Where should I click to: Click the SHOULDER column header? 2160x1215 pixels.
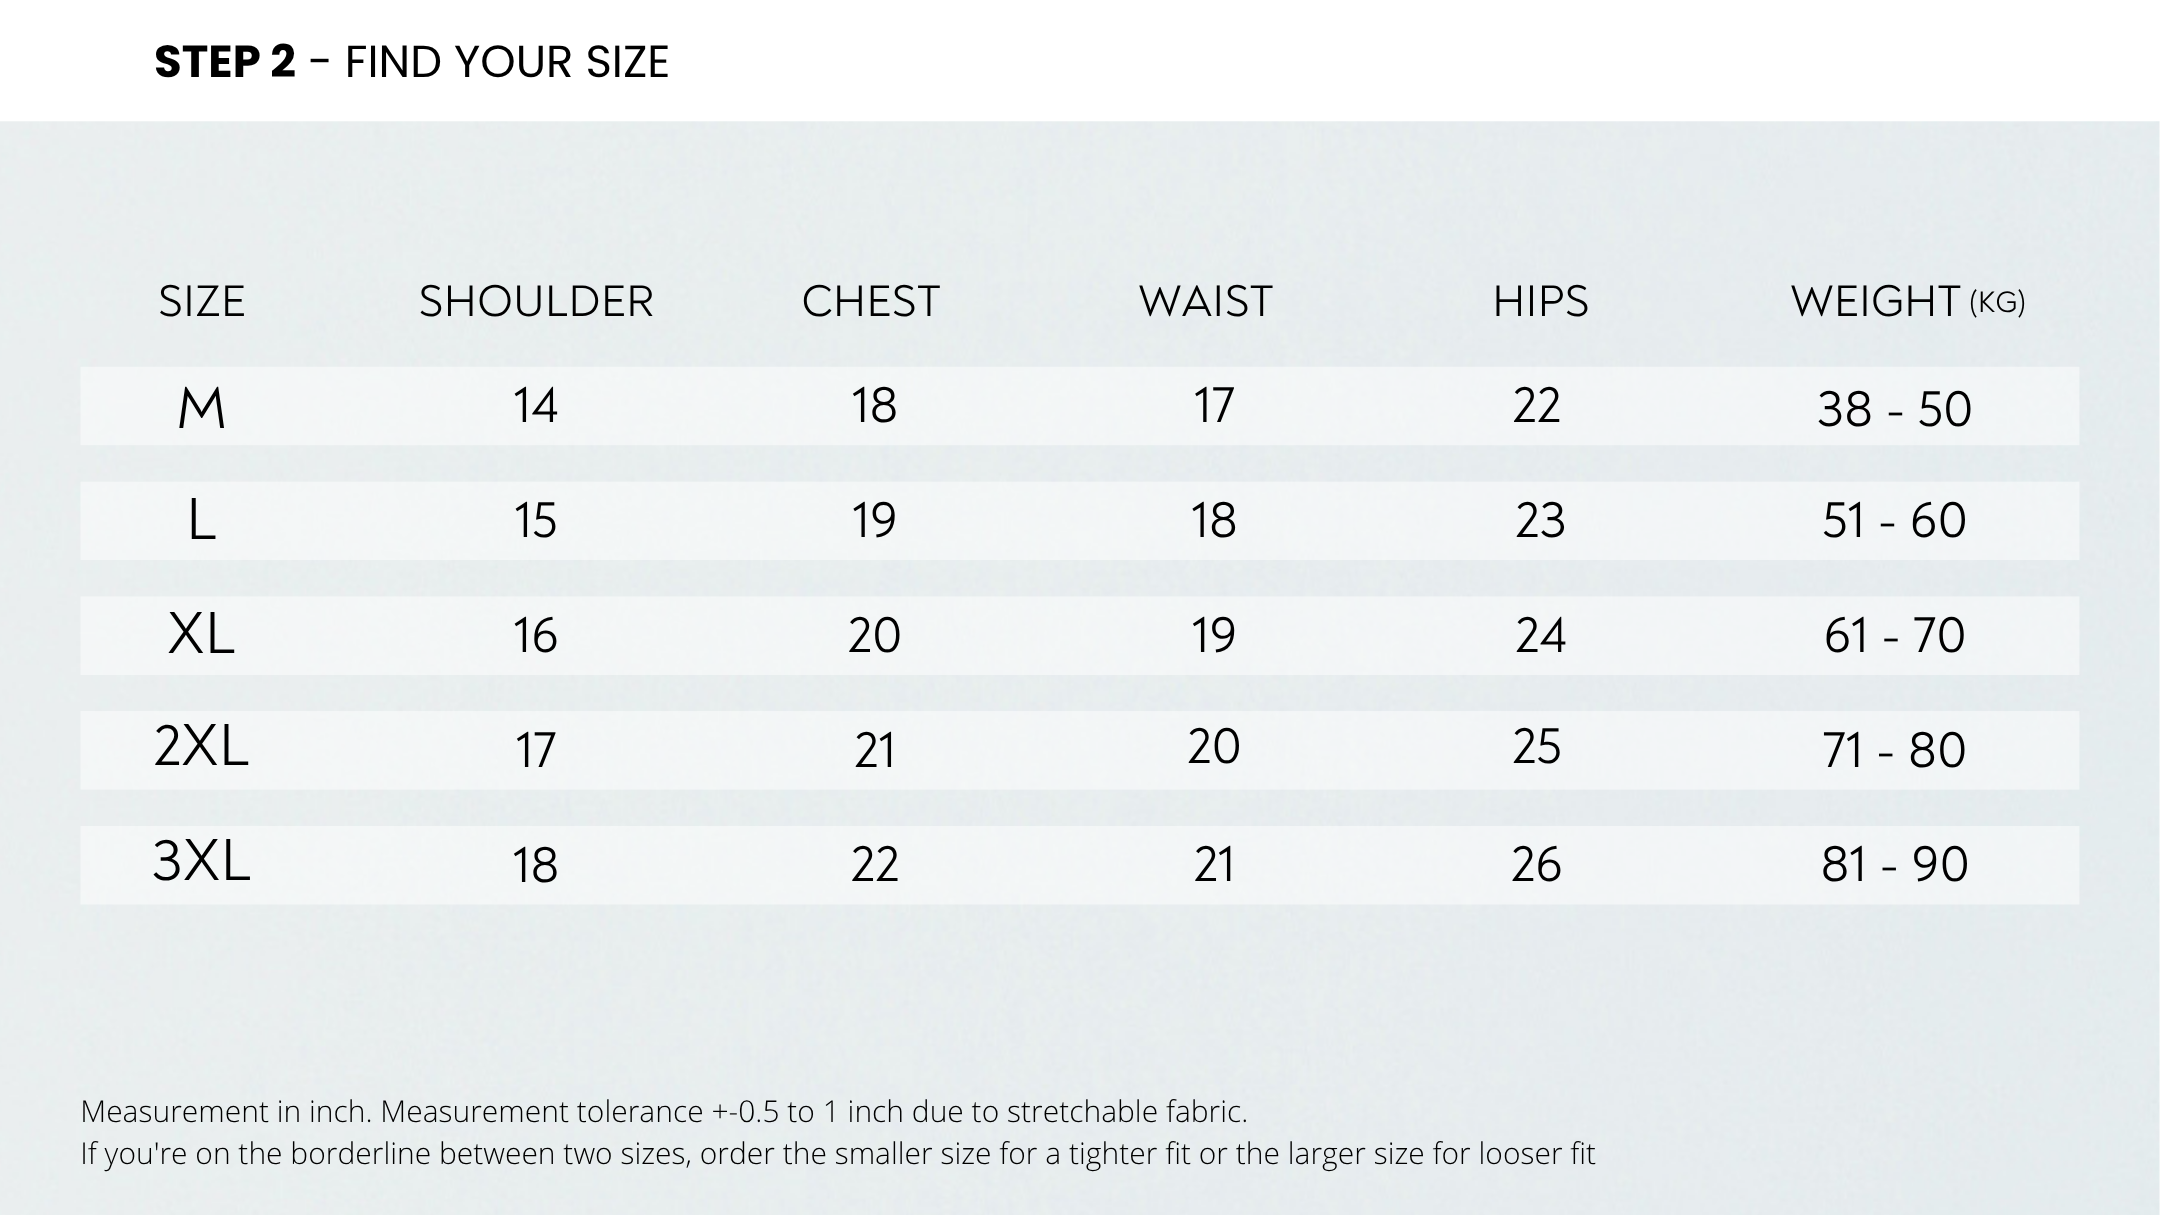click(536, 301)
